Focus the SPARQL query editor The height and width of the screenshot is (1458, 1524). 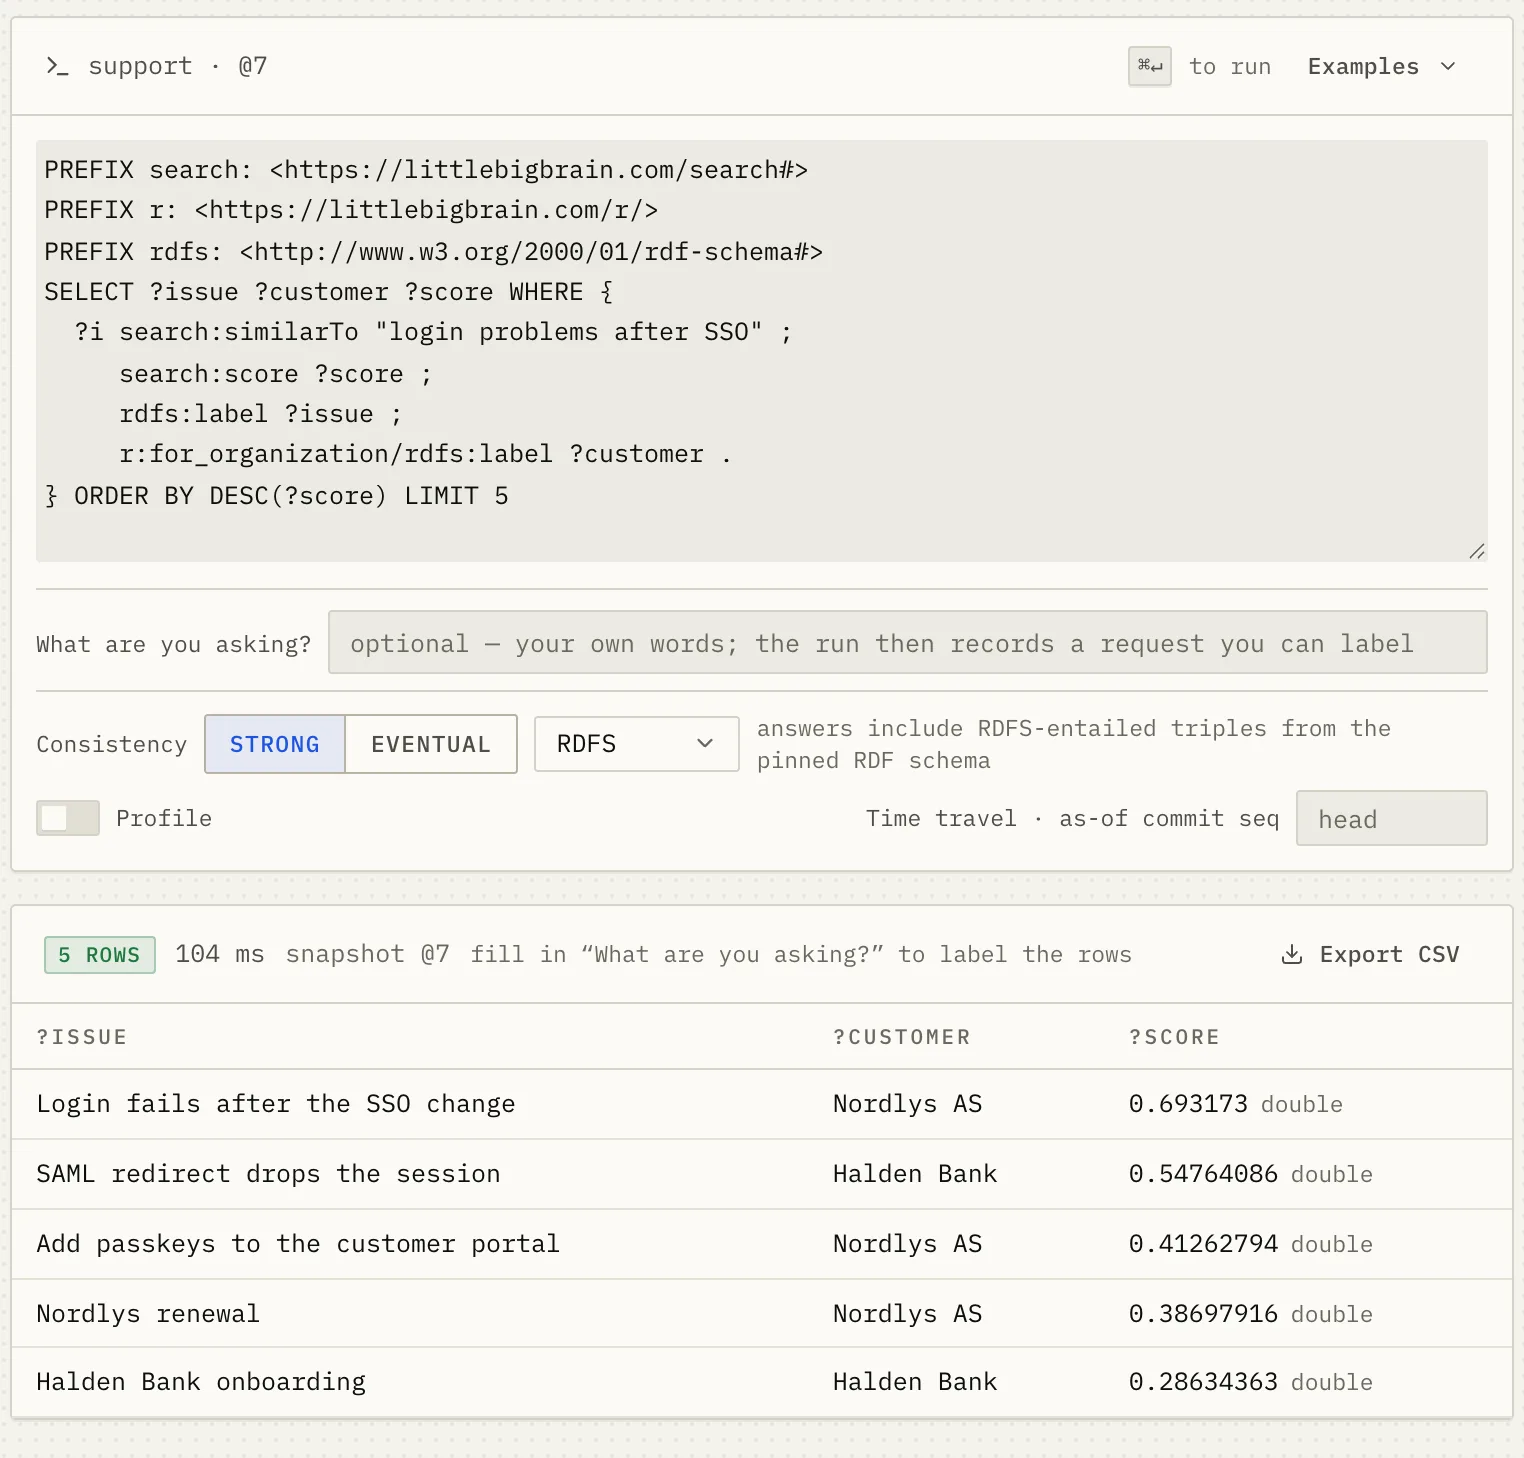[x=762, y=351]
